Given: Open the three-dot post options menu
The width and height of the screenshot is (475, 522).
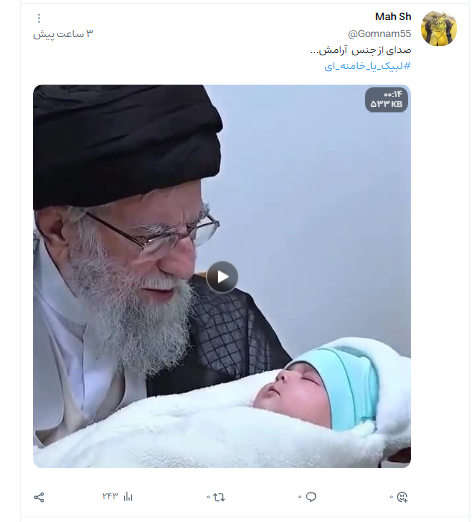Looking at the screenshot, I should 39,18.
